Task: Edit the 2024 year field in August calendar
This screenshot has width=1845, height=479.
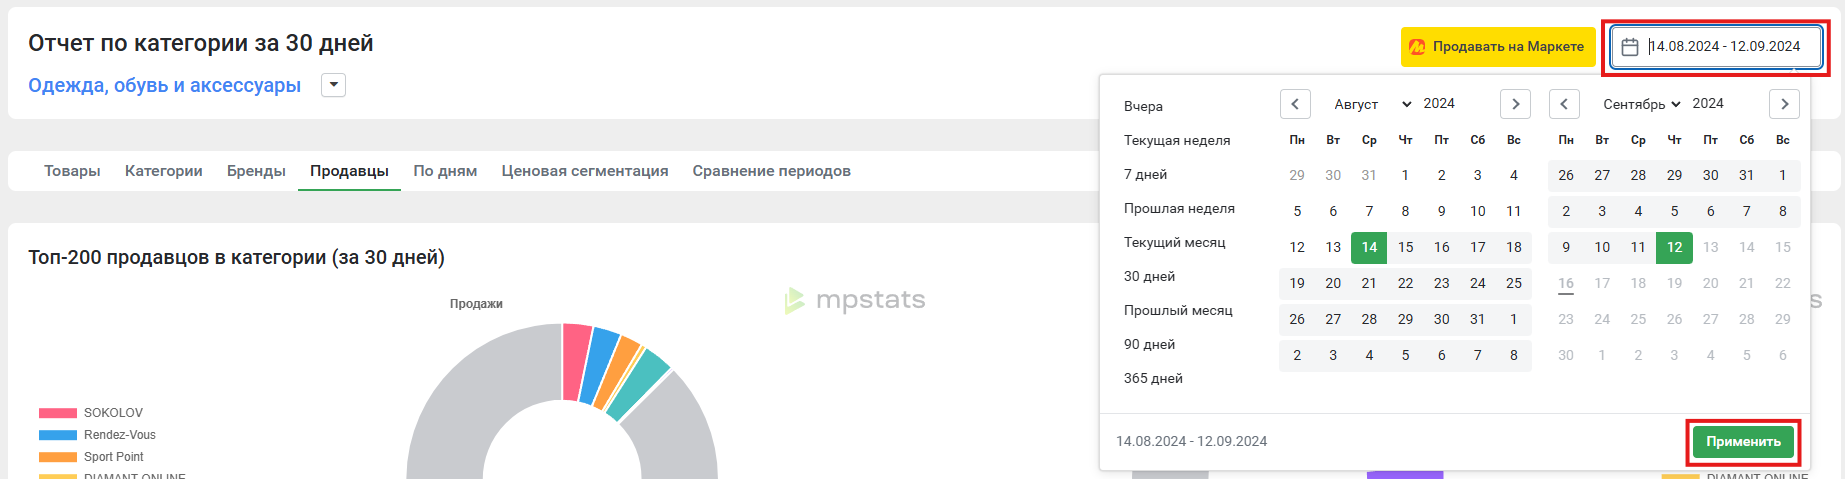Action: click(x=1439, y=104)
